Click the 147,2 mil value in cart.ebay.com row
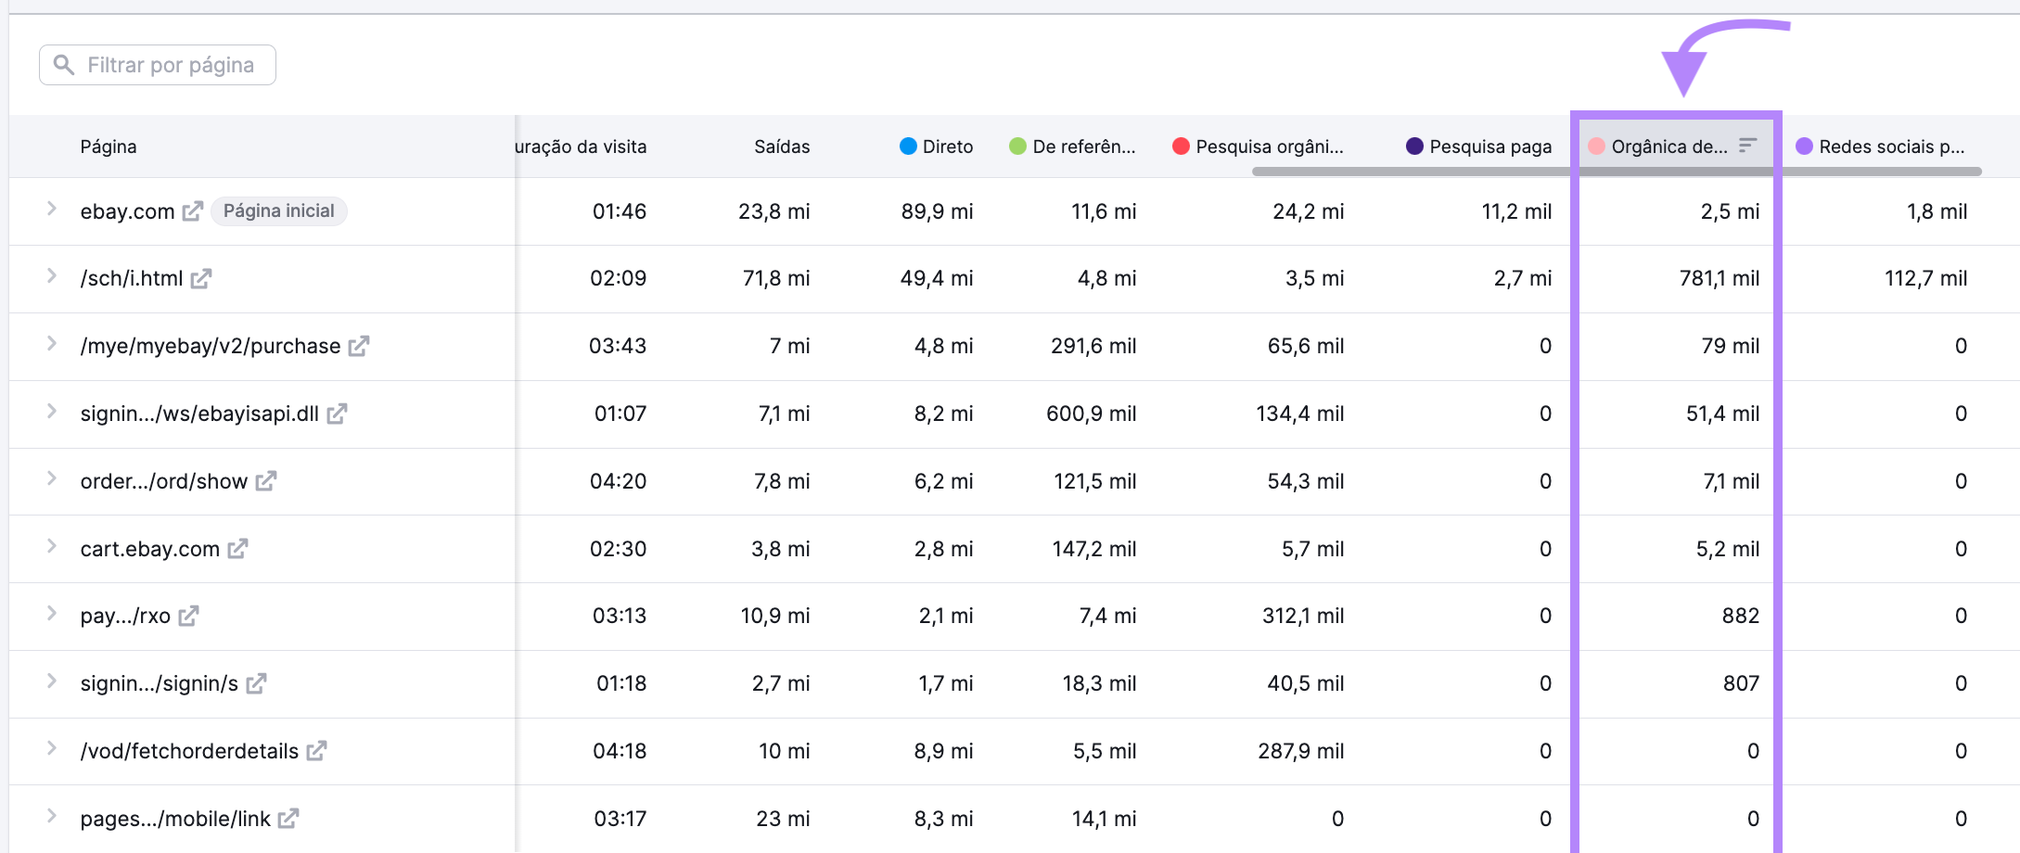2020x853 pixels. [x=1095, y=549]
